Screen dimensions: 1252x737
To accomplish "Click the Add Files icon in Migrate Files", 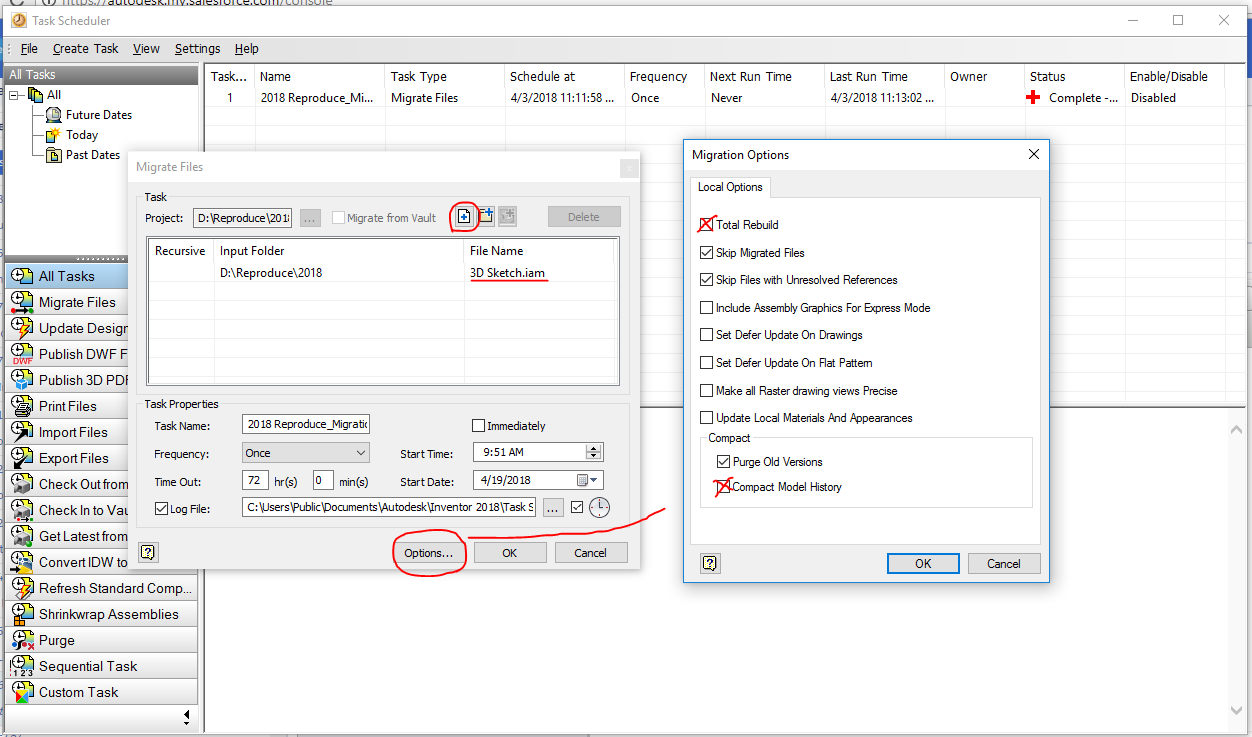I will coord(464,216).
